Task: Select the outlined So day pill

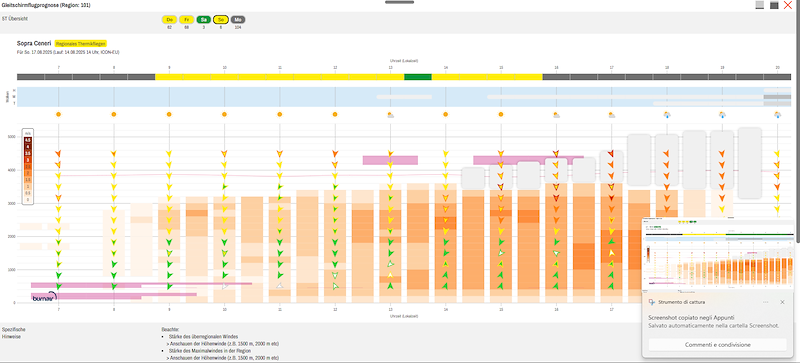Action: point(220,19)
